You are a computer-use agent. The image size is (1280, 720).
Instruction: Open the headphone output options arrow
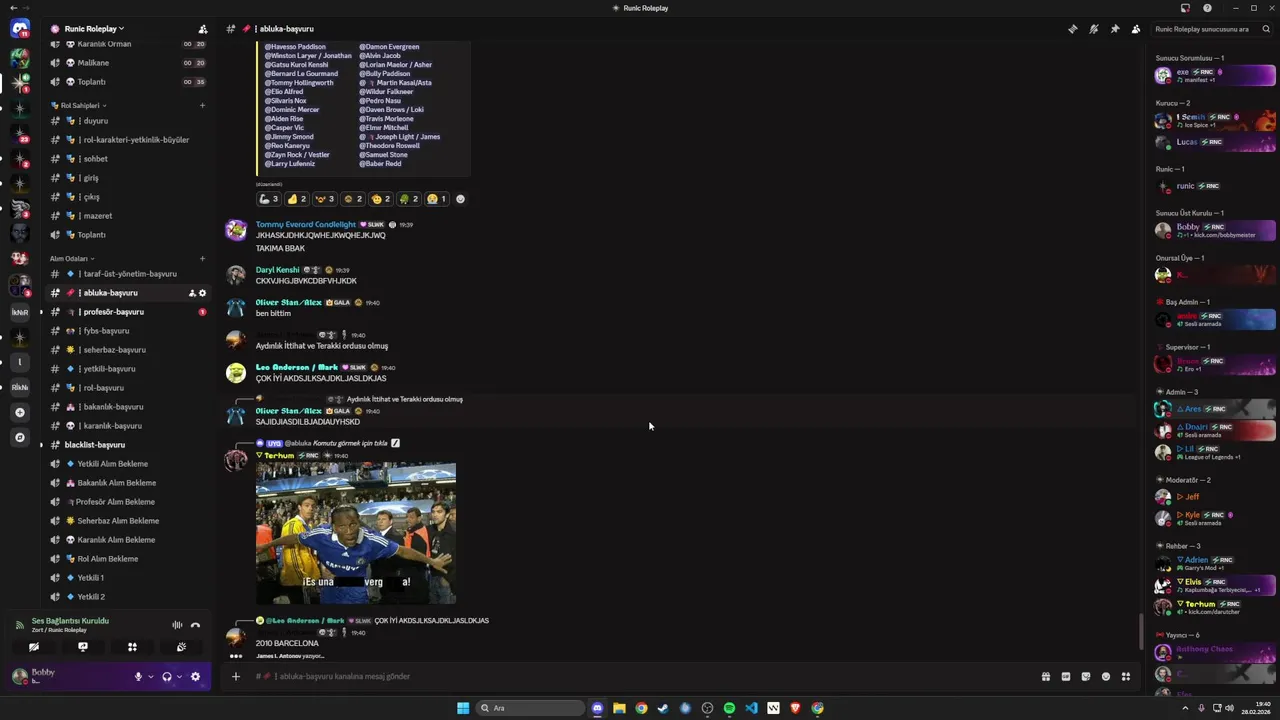179,677
